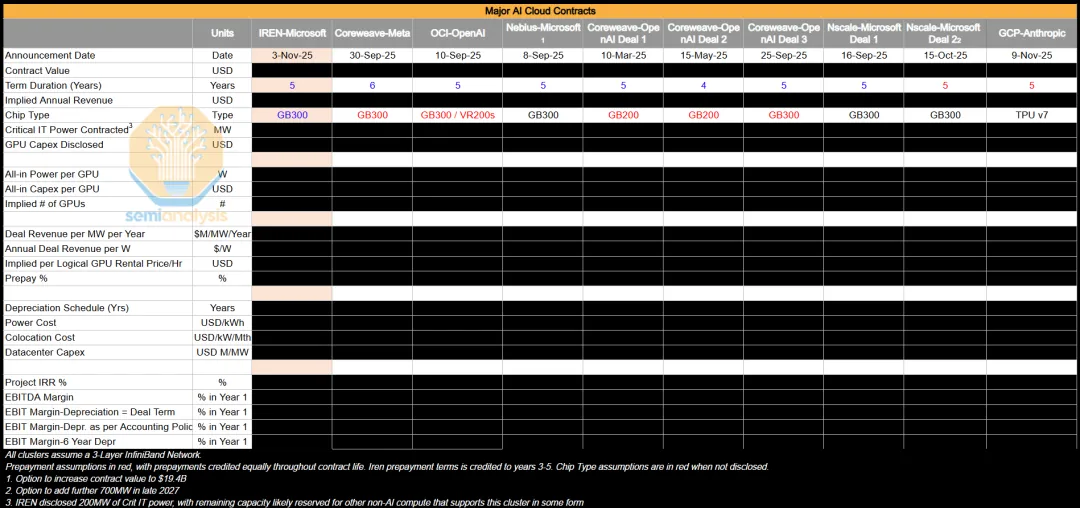Click the '30-Sep-25' date cell
Screen dimensions: 1080x508
(373, 56)
